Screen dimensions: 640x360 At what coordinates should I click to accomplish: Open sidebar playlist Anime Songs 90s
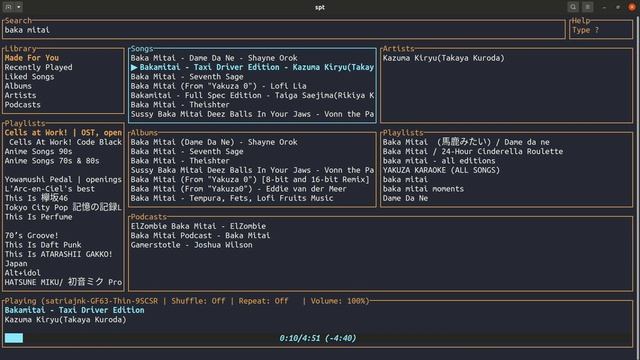pyautogui.click(x=38, y=151)
